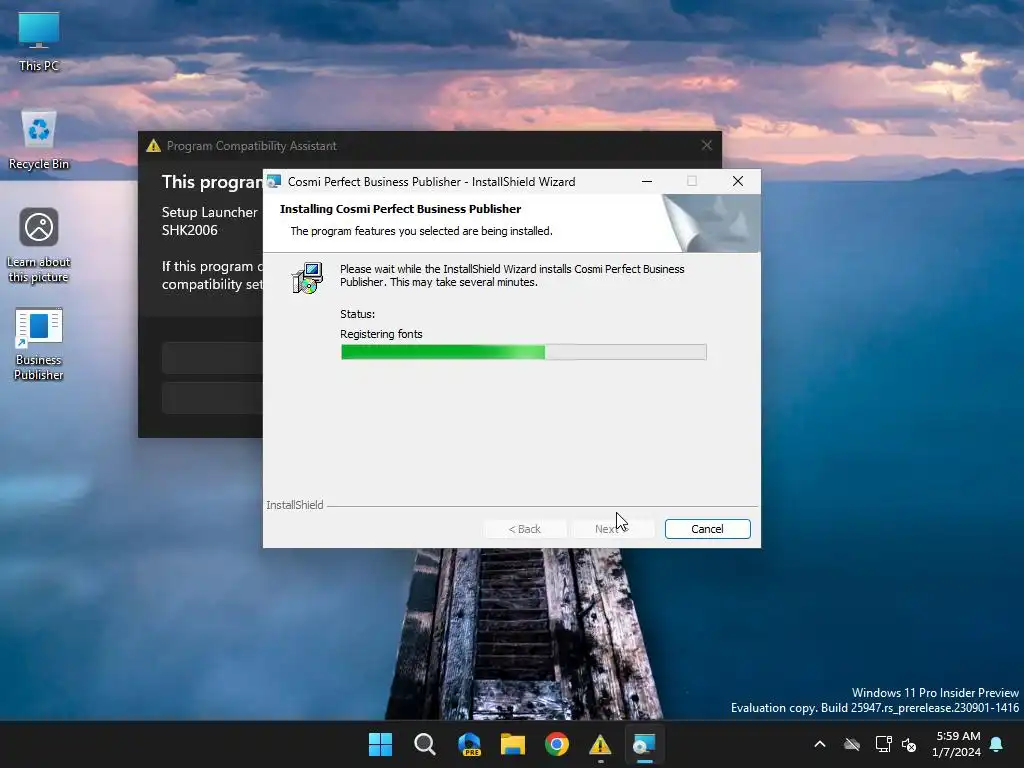Click the disabled Next button
The image size is (1024, 768).
[x=612, y=529]
